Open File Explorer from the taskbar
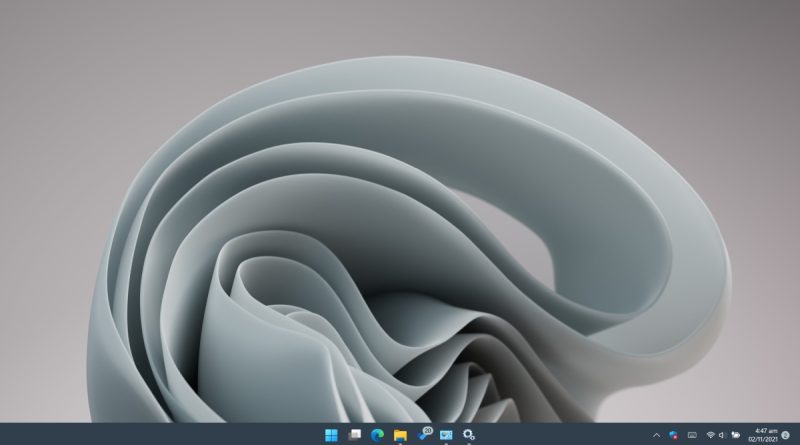 401,435
